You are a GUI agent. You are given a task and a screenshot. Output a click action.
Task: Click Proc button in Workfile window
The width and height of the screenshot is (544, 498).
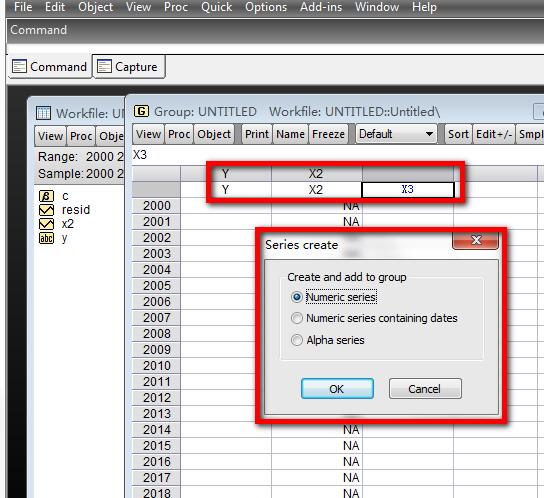tap(81, 136)
